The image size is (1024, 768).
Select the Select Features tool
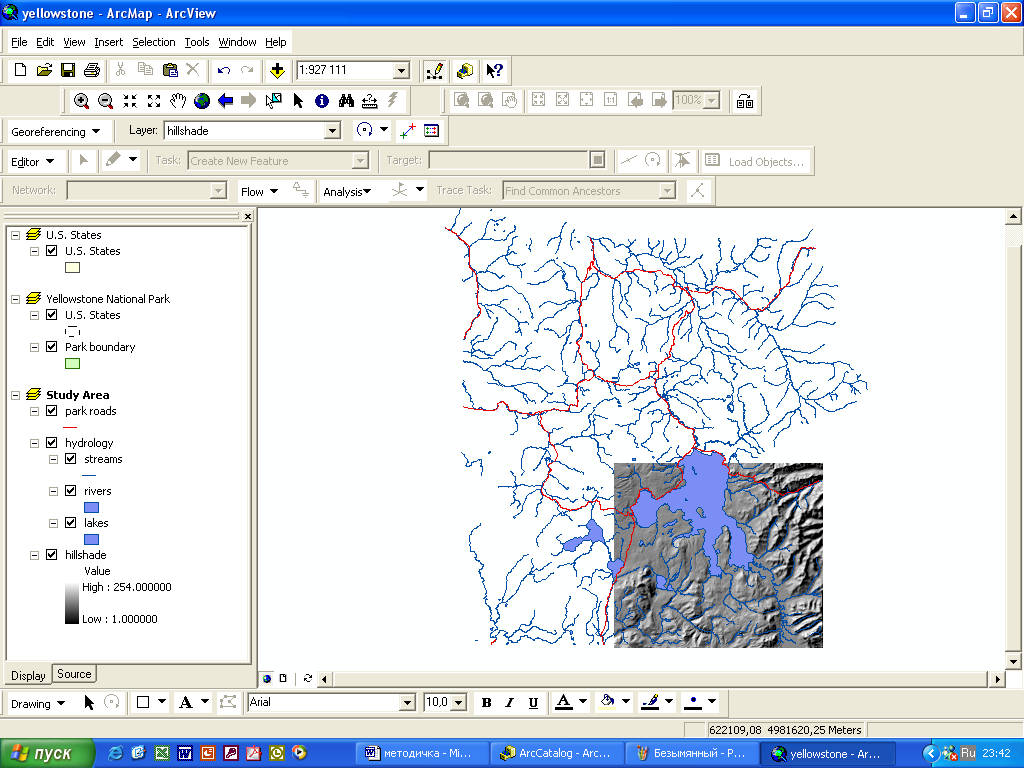(274, 101)
